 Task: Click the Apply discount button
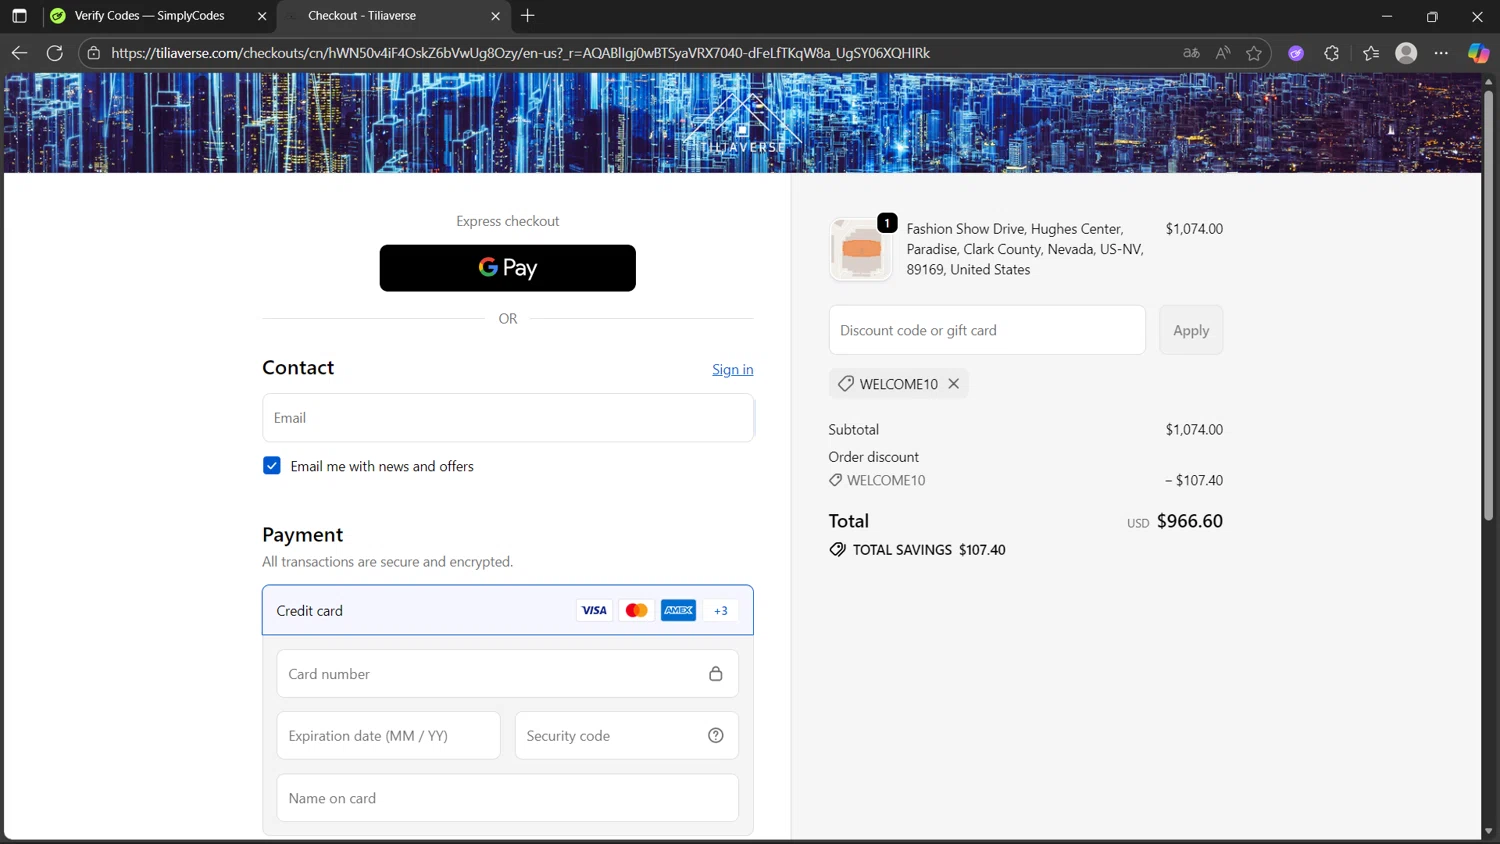1191,330
